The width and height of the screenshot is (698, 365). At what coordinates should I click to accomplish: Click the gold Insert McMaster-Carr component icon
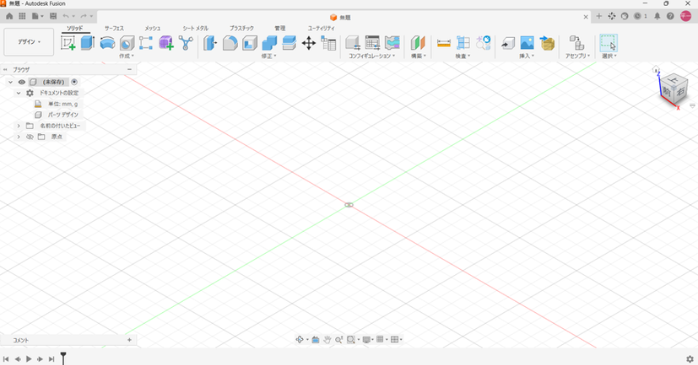547,43
